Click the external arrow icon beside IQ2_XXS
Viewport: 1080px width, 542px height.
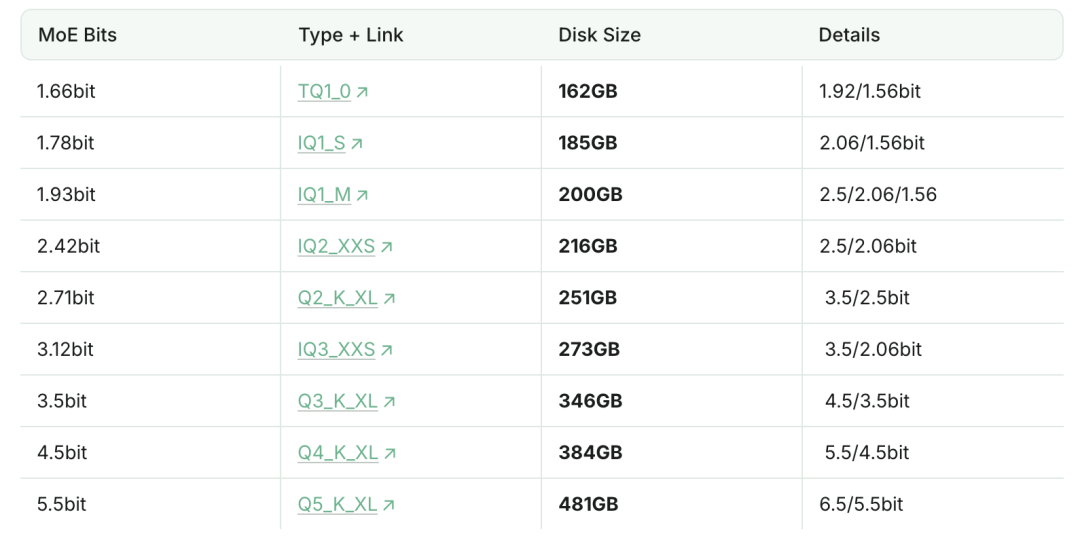386,247
